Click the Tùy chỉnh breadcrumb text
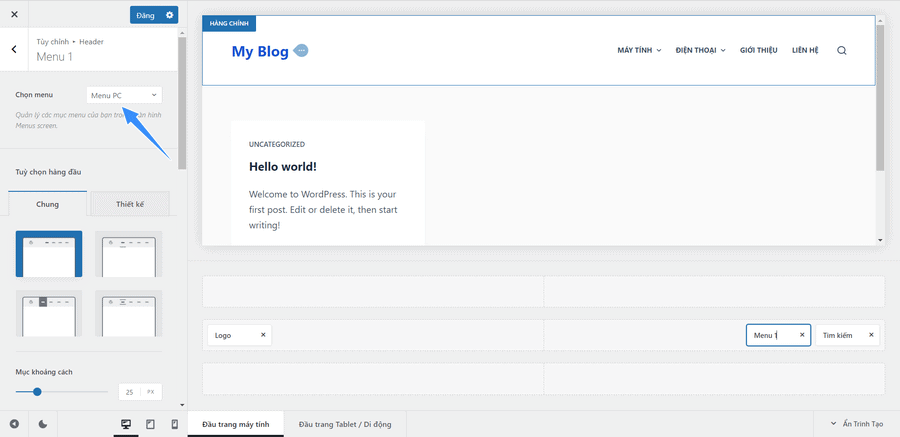This screenshot has width=900, height=437. [x=52, y=42]
